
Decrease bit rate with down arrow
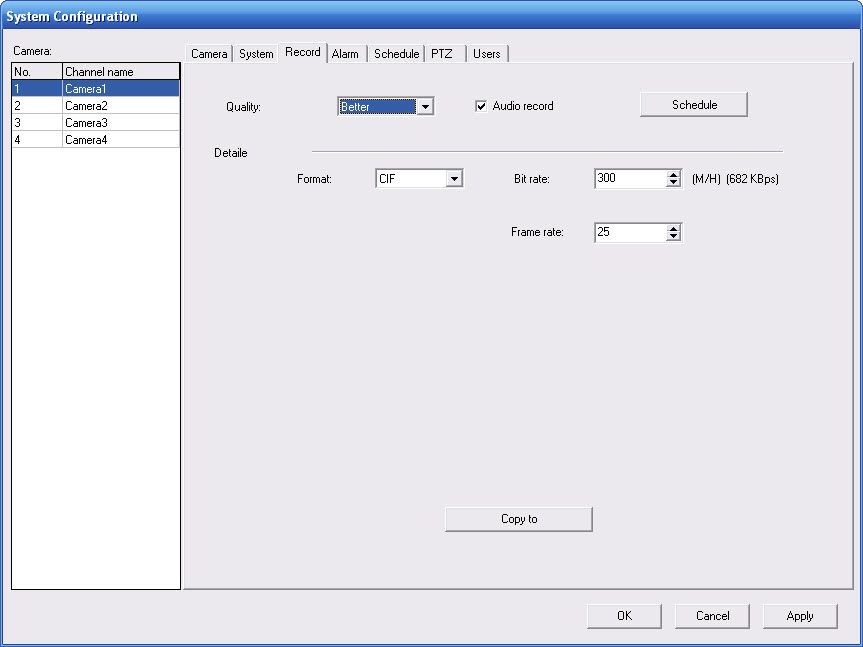tap(673, 183)
